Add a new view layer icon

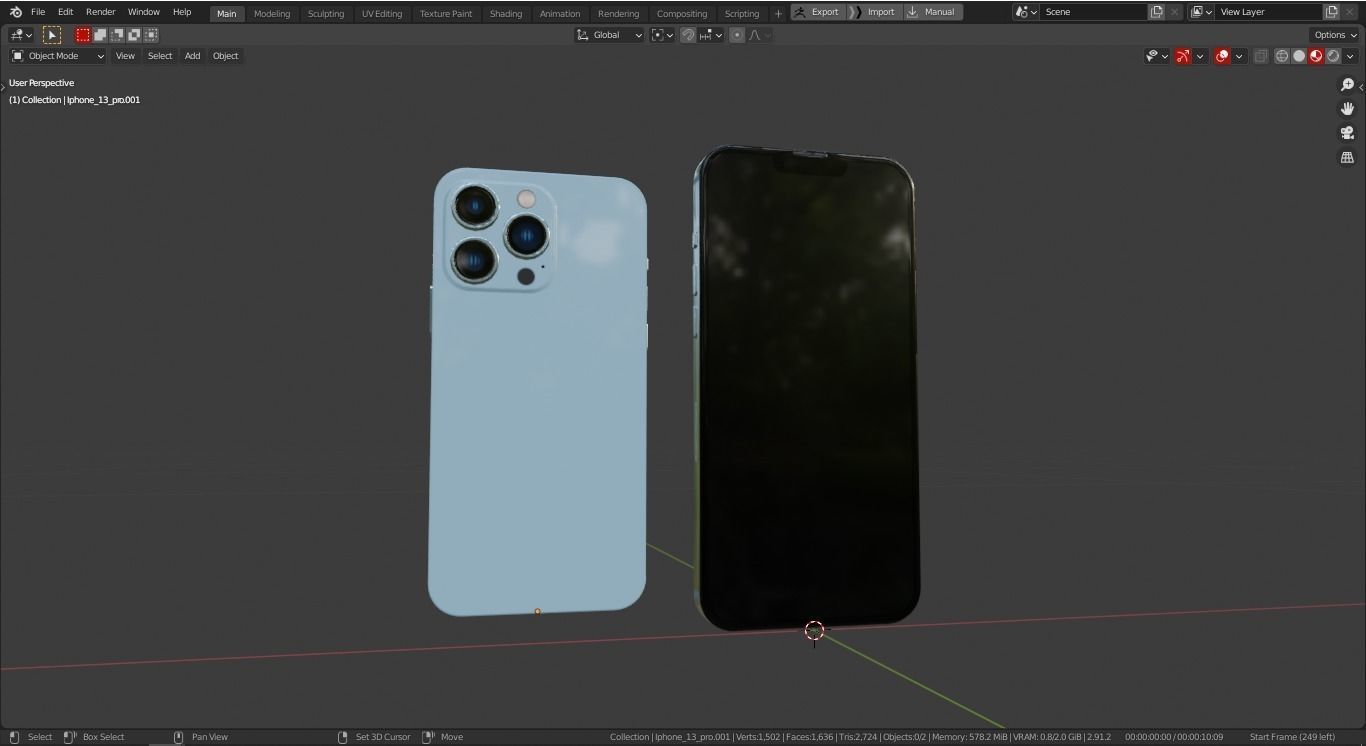point(1332,12)
